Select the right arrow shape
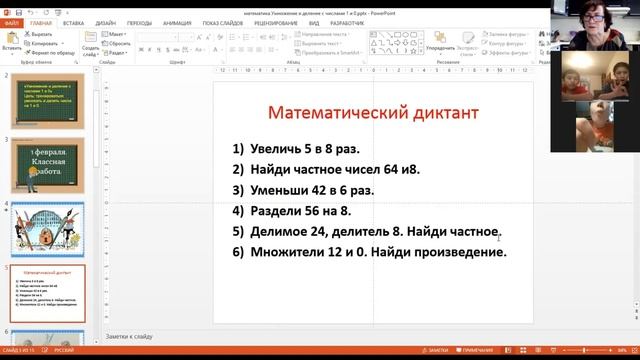Viewport: 640px width, 360px height. (x=398, y=43)
